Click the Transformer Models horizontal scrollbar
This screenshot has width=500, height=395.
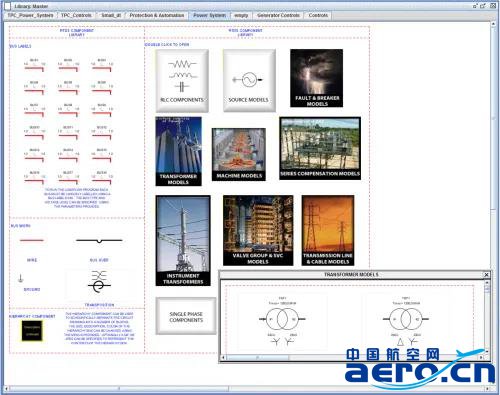click(354, 357)
